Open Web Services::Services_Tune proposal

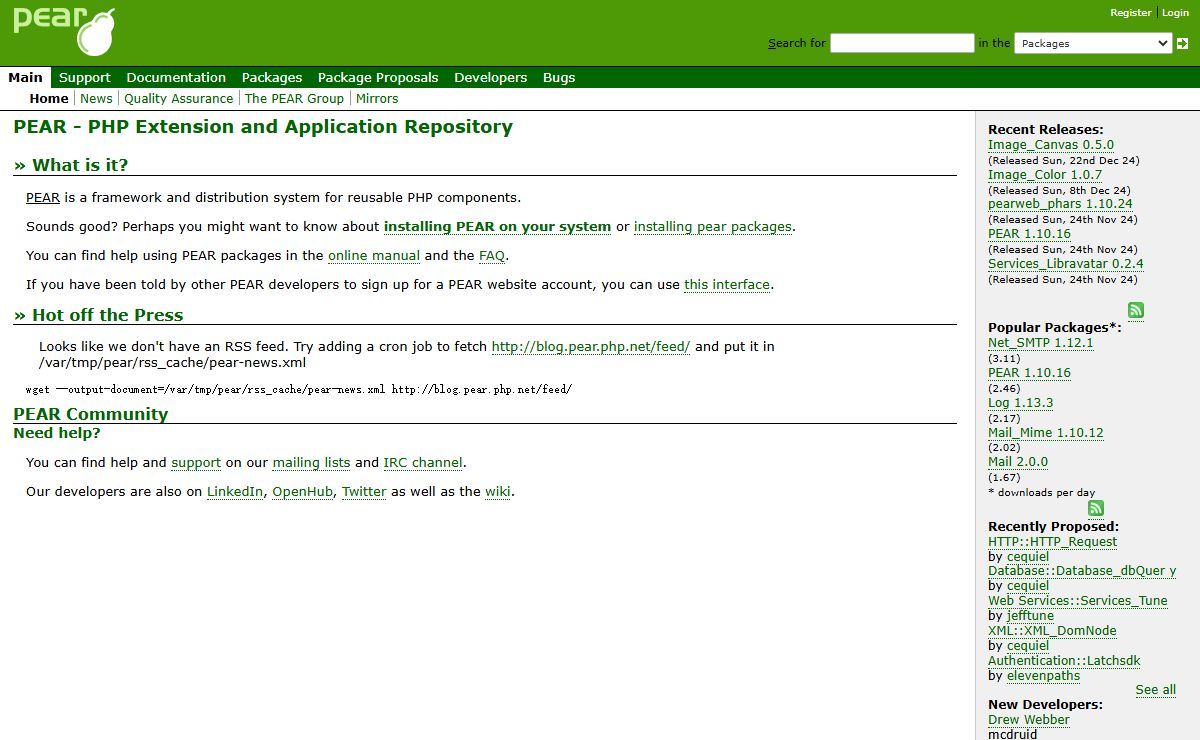coord(1078,600)
